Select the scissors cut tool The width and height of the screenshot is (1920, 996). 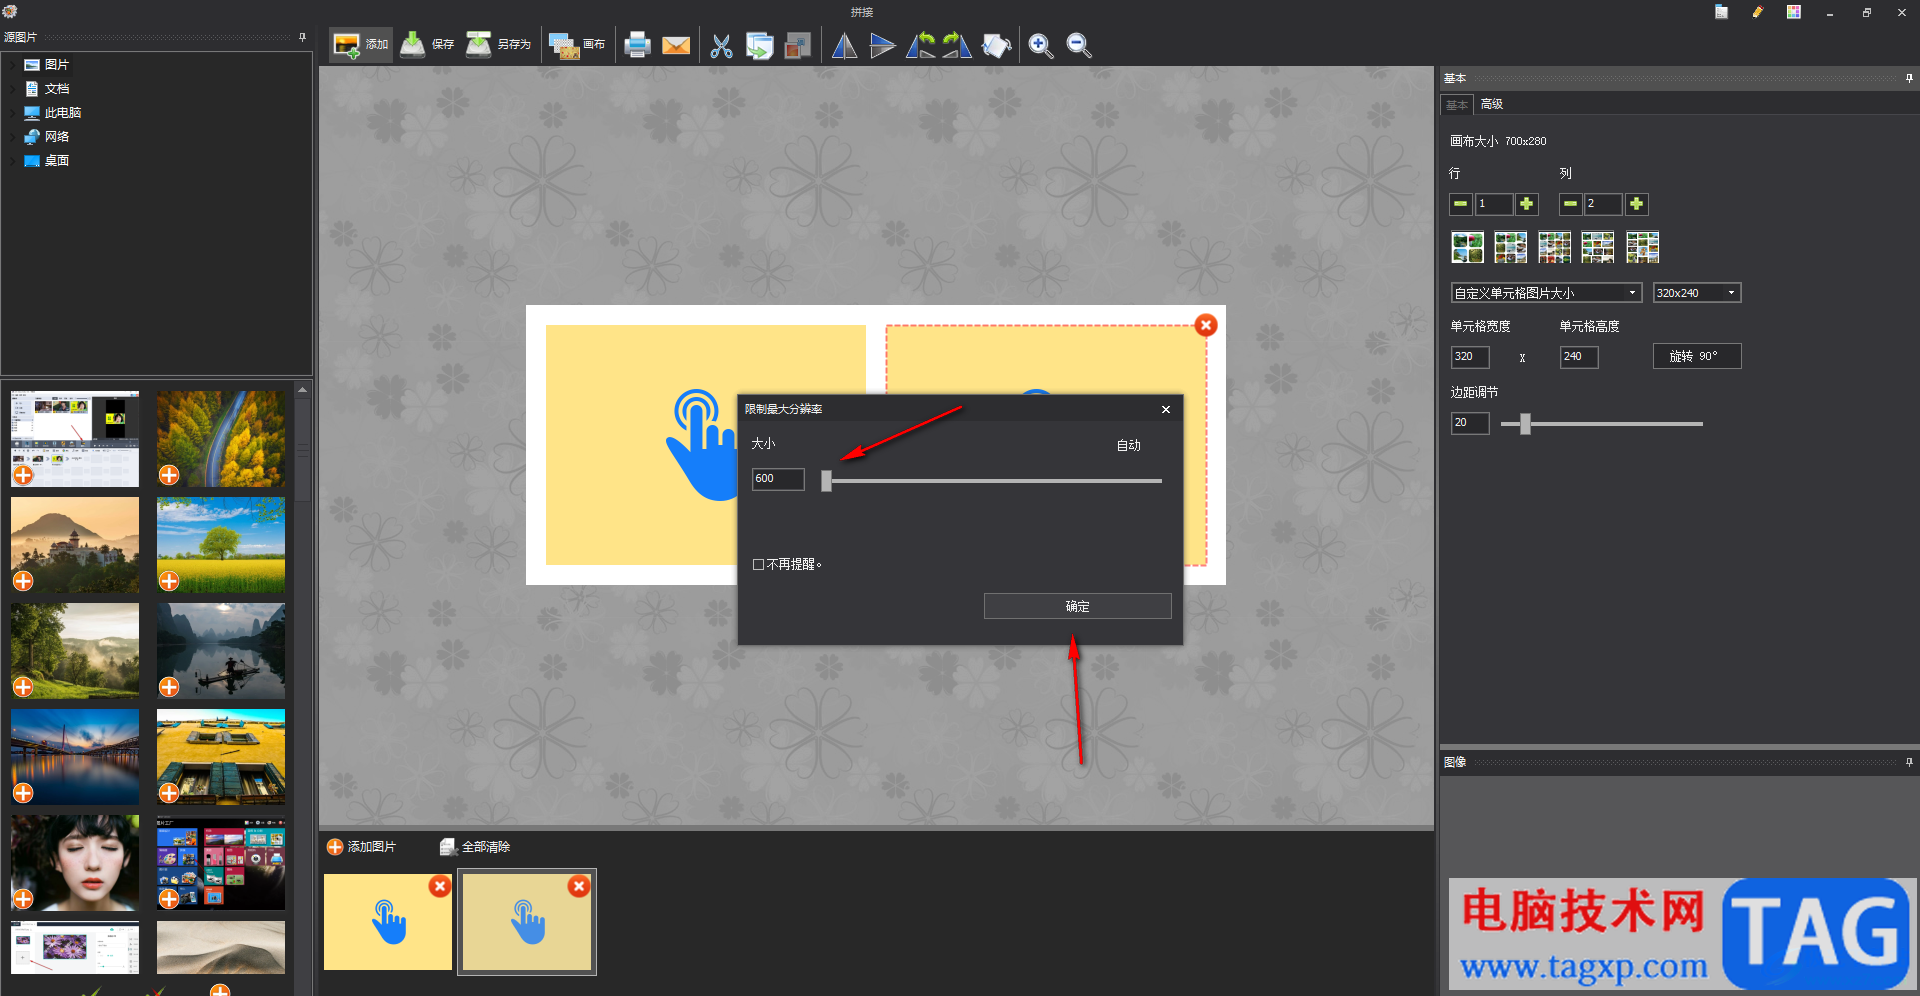721,45
